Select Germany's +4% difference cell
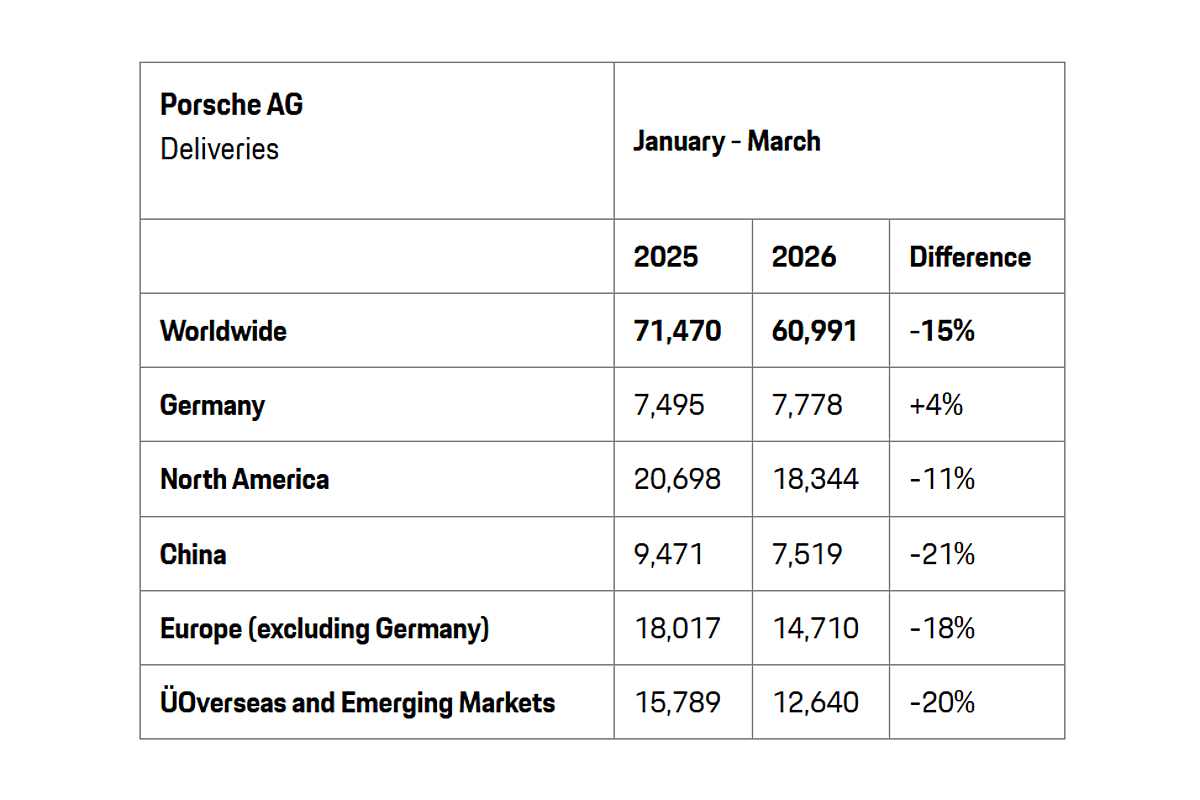The width and height of the screenshot is (1200, 800). pyautogui.click(x=936, y=405)
